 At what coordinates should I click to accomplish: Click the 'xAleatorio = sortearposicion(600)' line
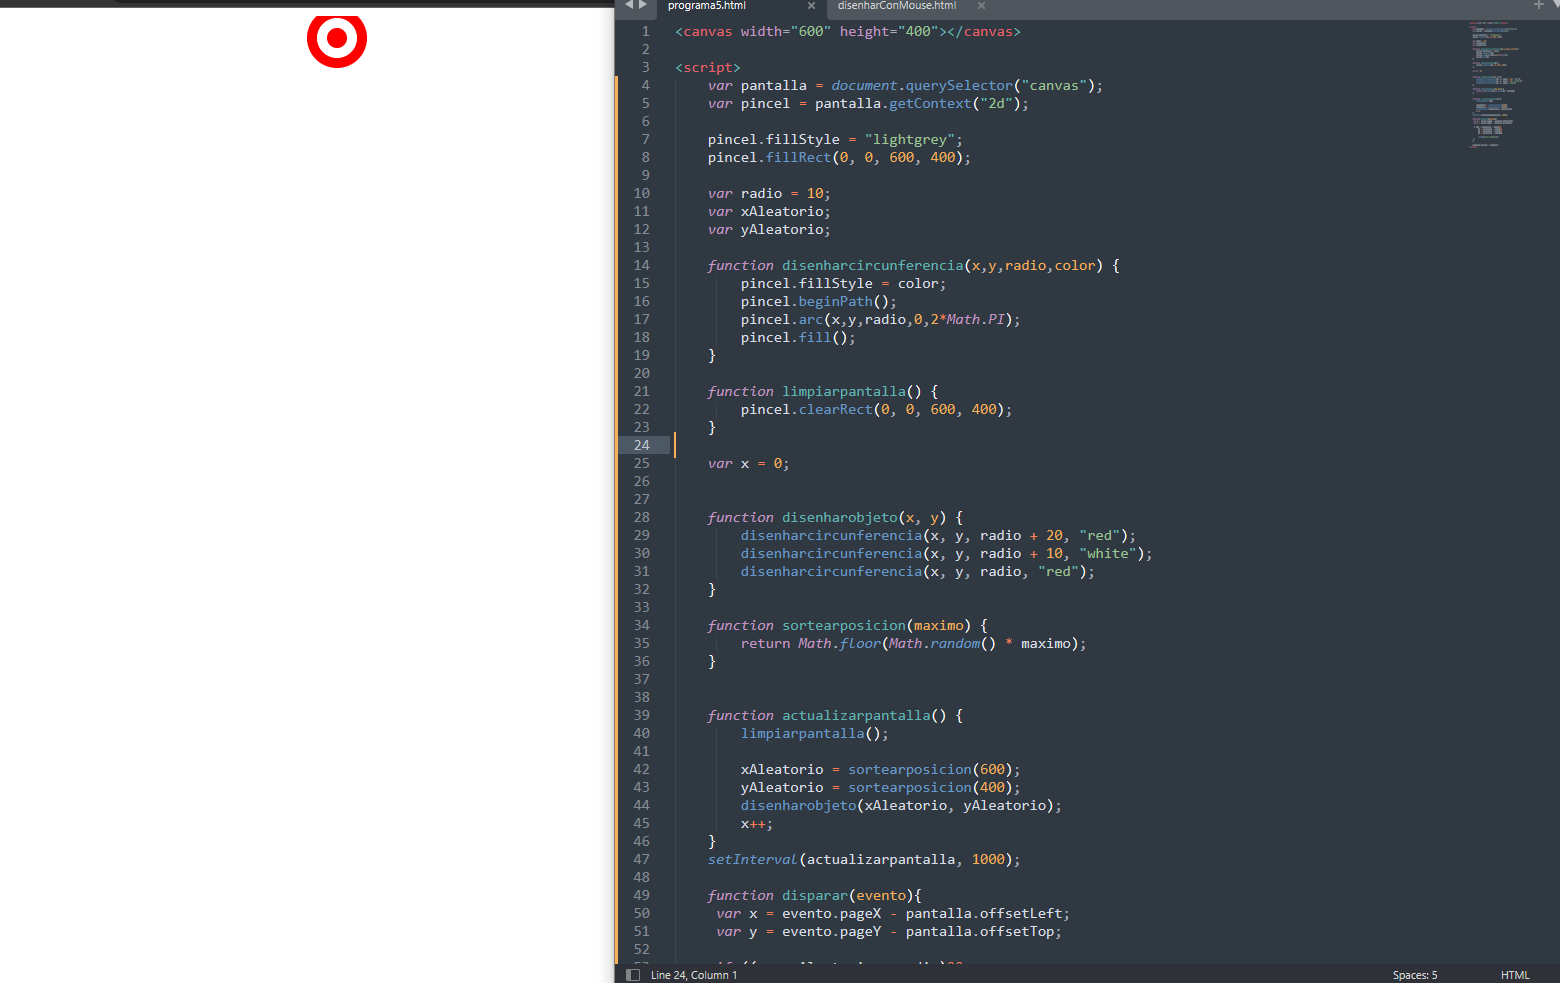tap(880, 769)
